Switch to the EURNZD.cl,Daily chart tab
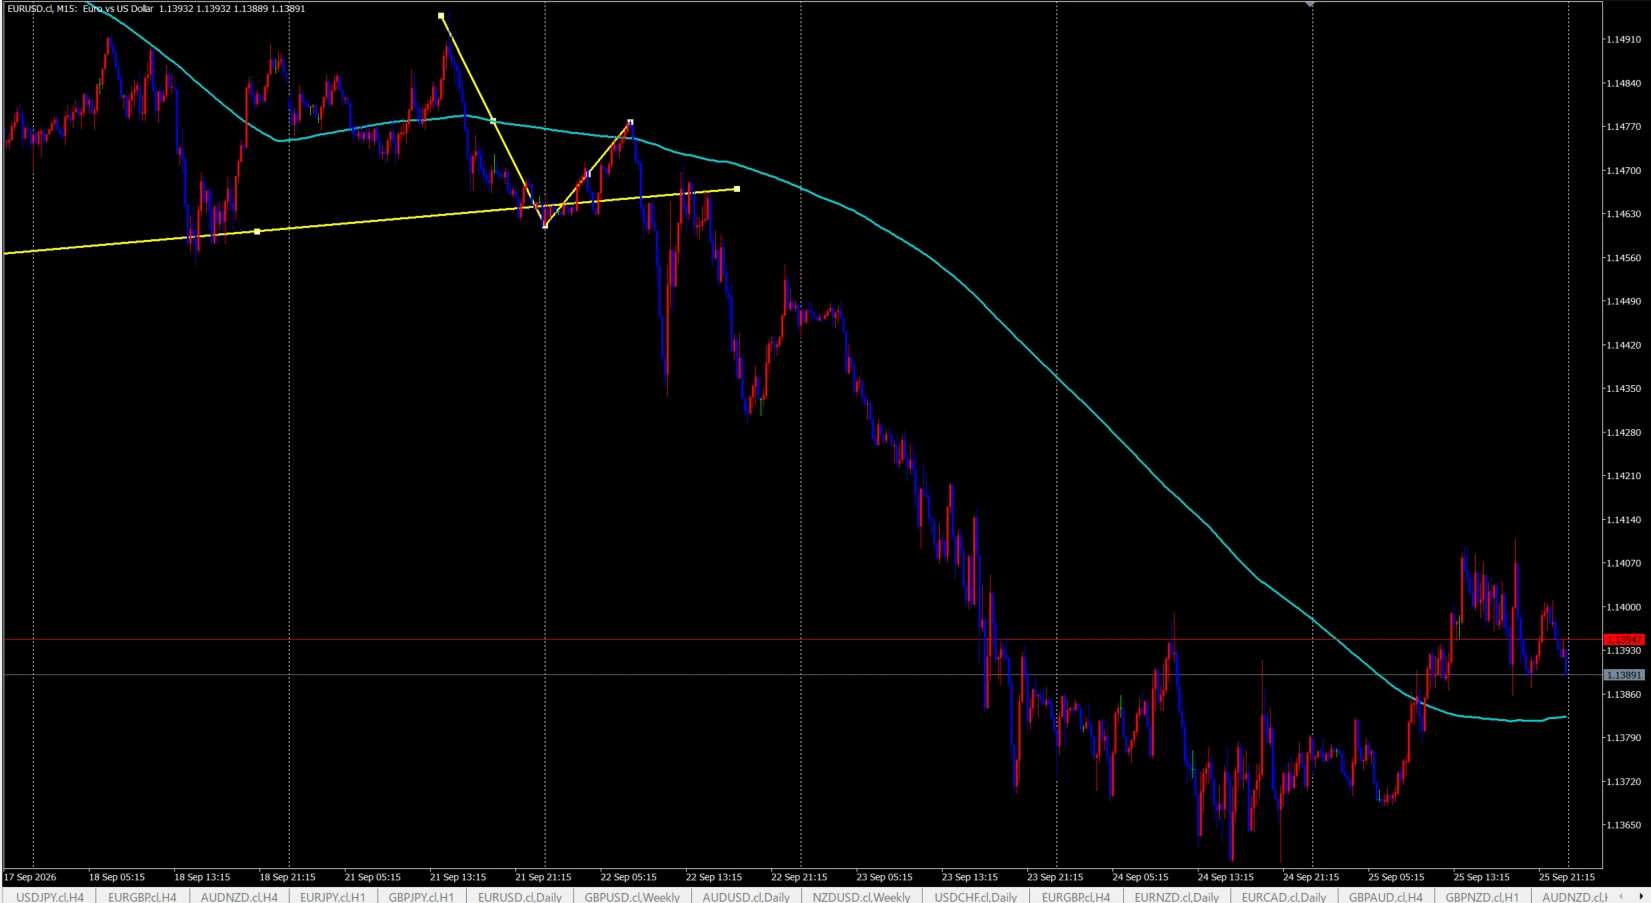Screen dimensions: 1651x903 pyautogui.click(x=1177, y=896)
